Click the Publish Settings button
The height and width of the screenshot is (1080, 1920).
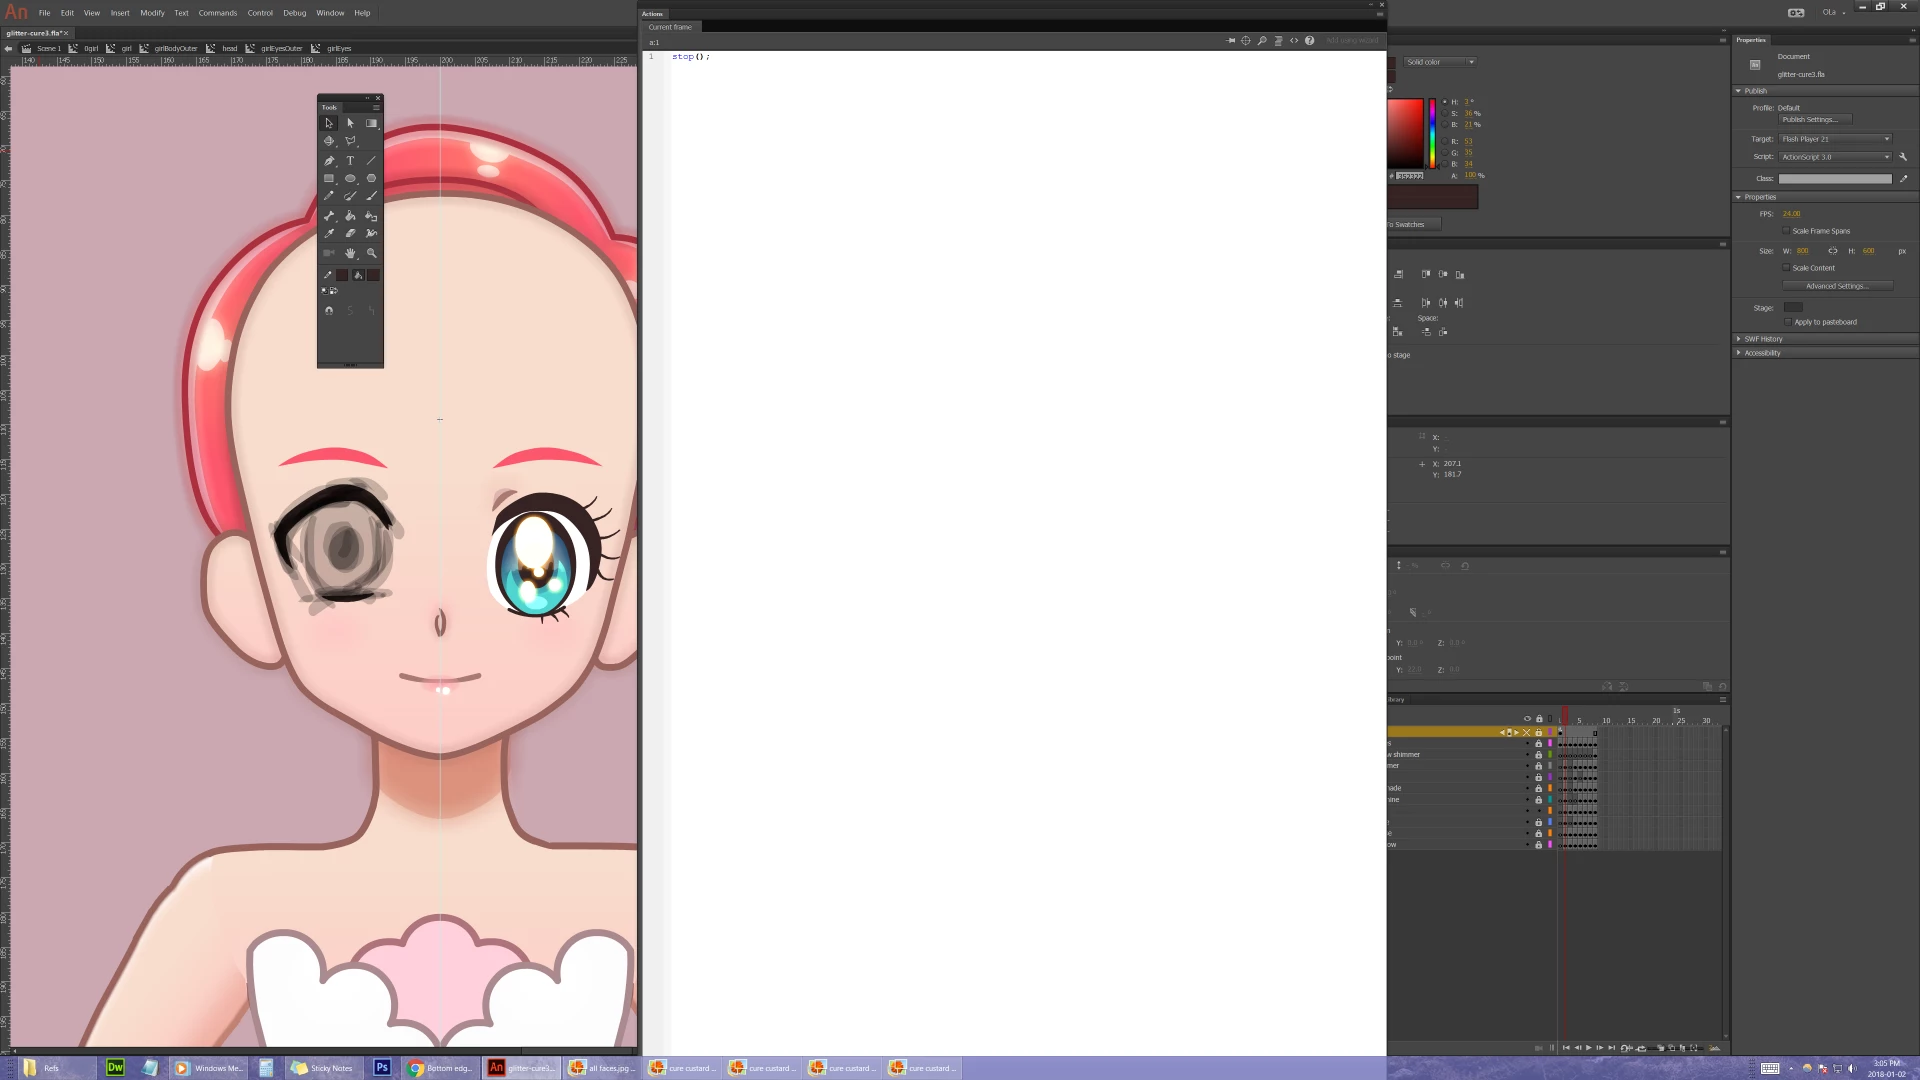pyautogui.click(x=1814, y=120)
